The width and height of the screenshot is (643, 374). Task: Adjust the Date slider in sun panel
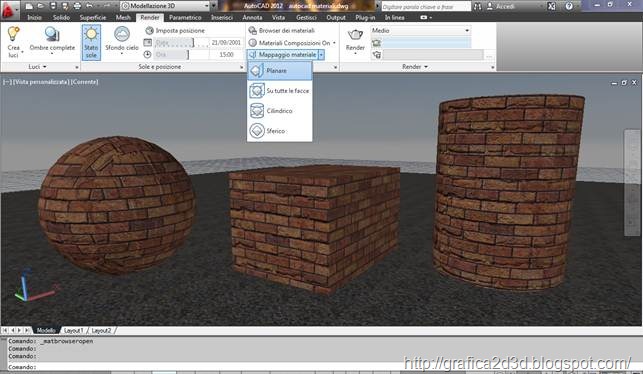click(x=181, y=42)
